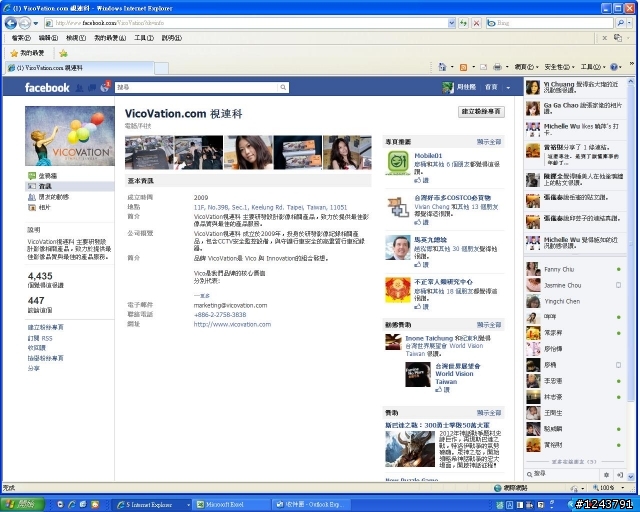Click the home page icon in command bar
Image resolution: width=640 pixels, height=512 pixels.
(x=442, y=67)
